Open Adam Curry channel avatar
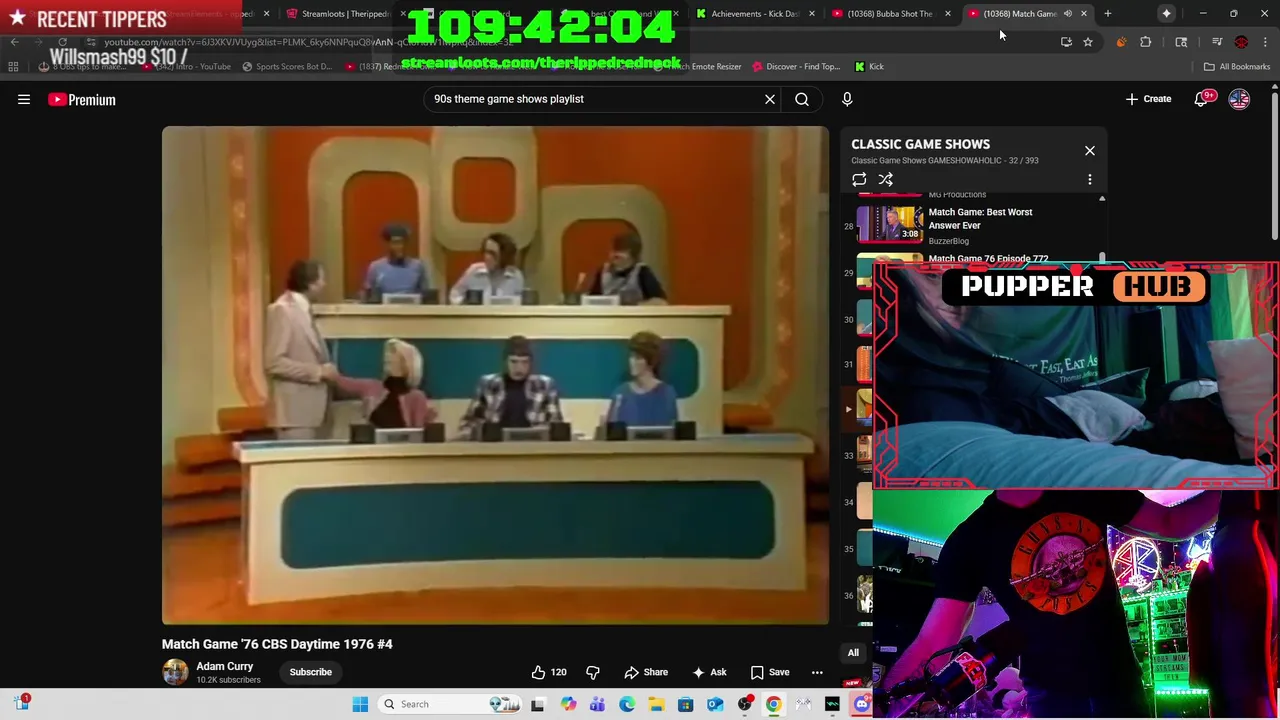 tap(175, 672)
